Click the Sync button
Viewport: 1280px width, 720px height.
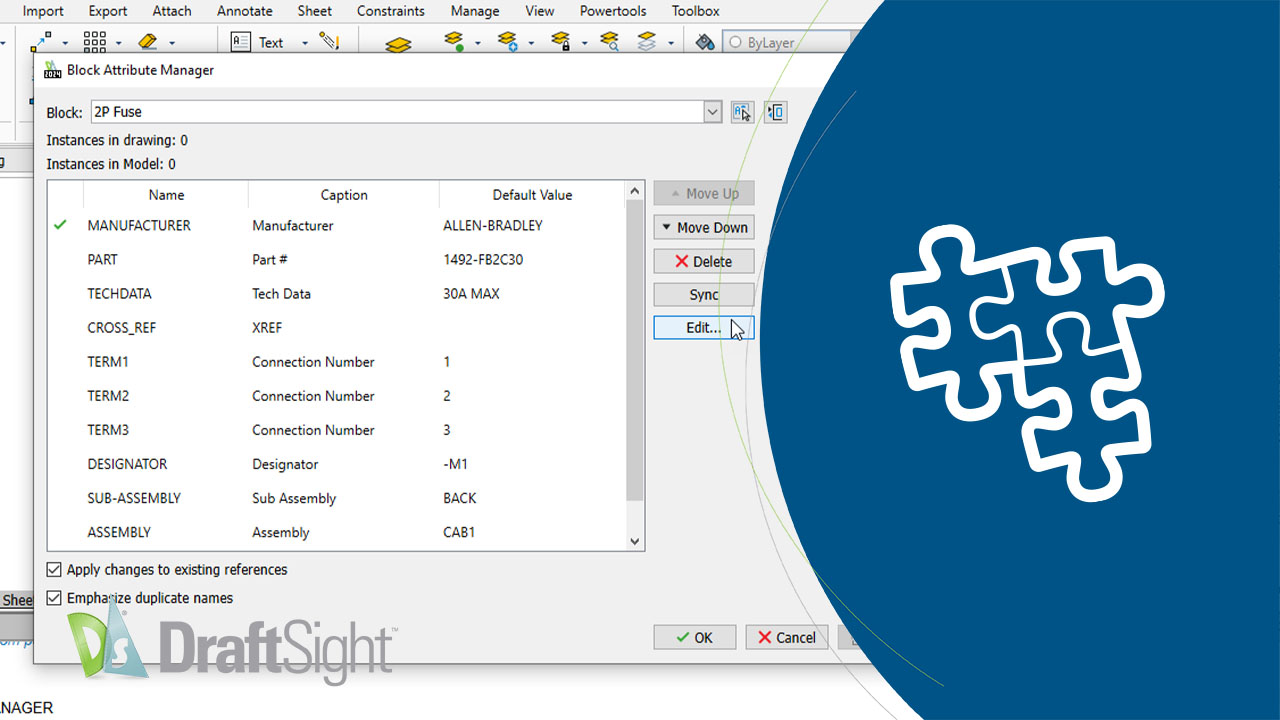coord(704,295)
